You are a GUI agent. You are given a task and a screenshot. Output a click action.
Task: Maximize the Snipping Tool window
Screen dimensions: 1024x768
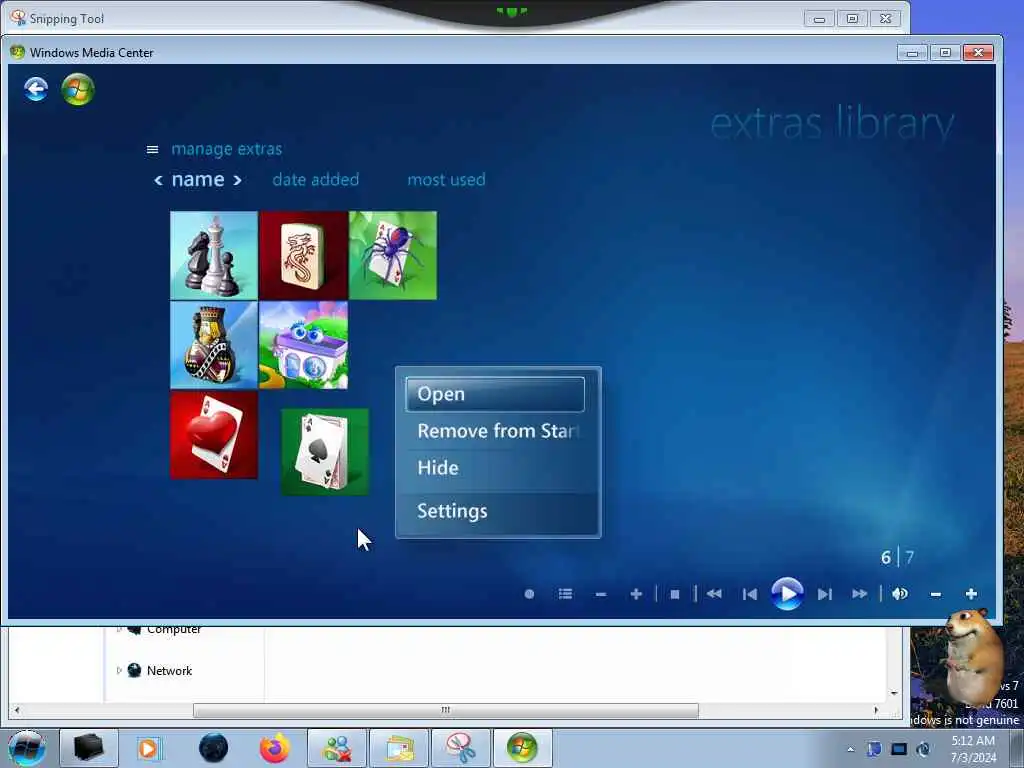[x=852, y=19]
